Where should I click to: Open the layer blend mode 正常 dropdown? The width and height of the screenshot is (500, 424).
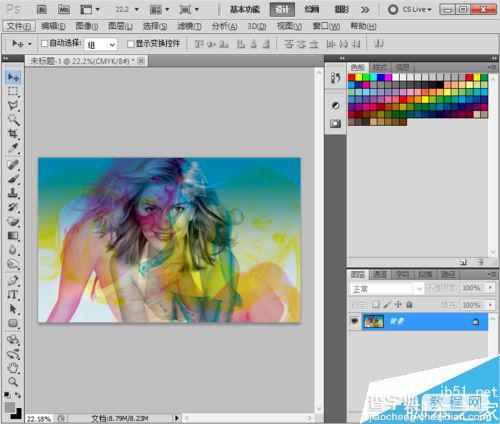point(387,289)
